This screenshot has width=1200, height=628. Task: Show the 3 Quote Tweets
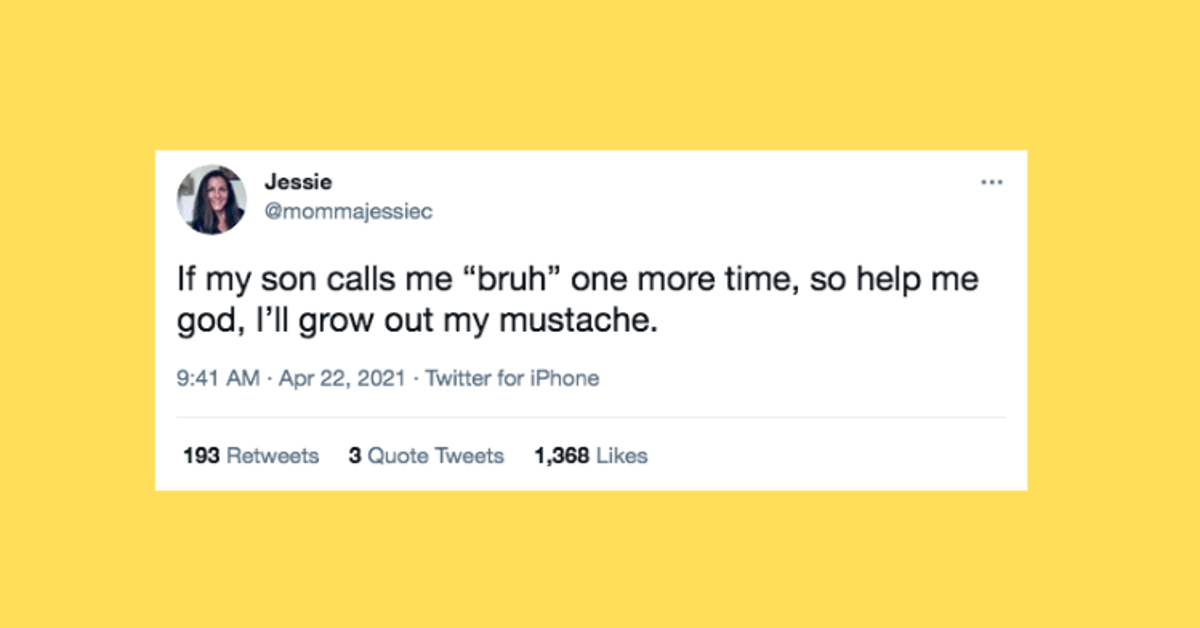[x=426, y=456]
